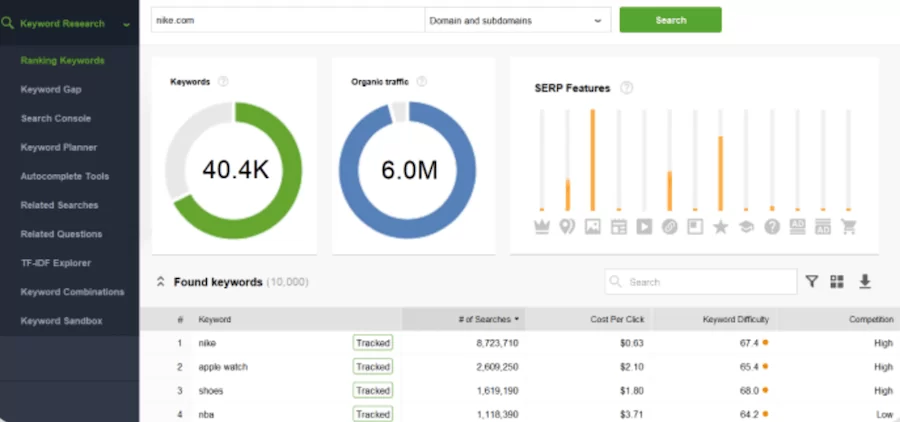Sort by Keyword column header
Viewport: 900px width, 422px height.
215,319
